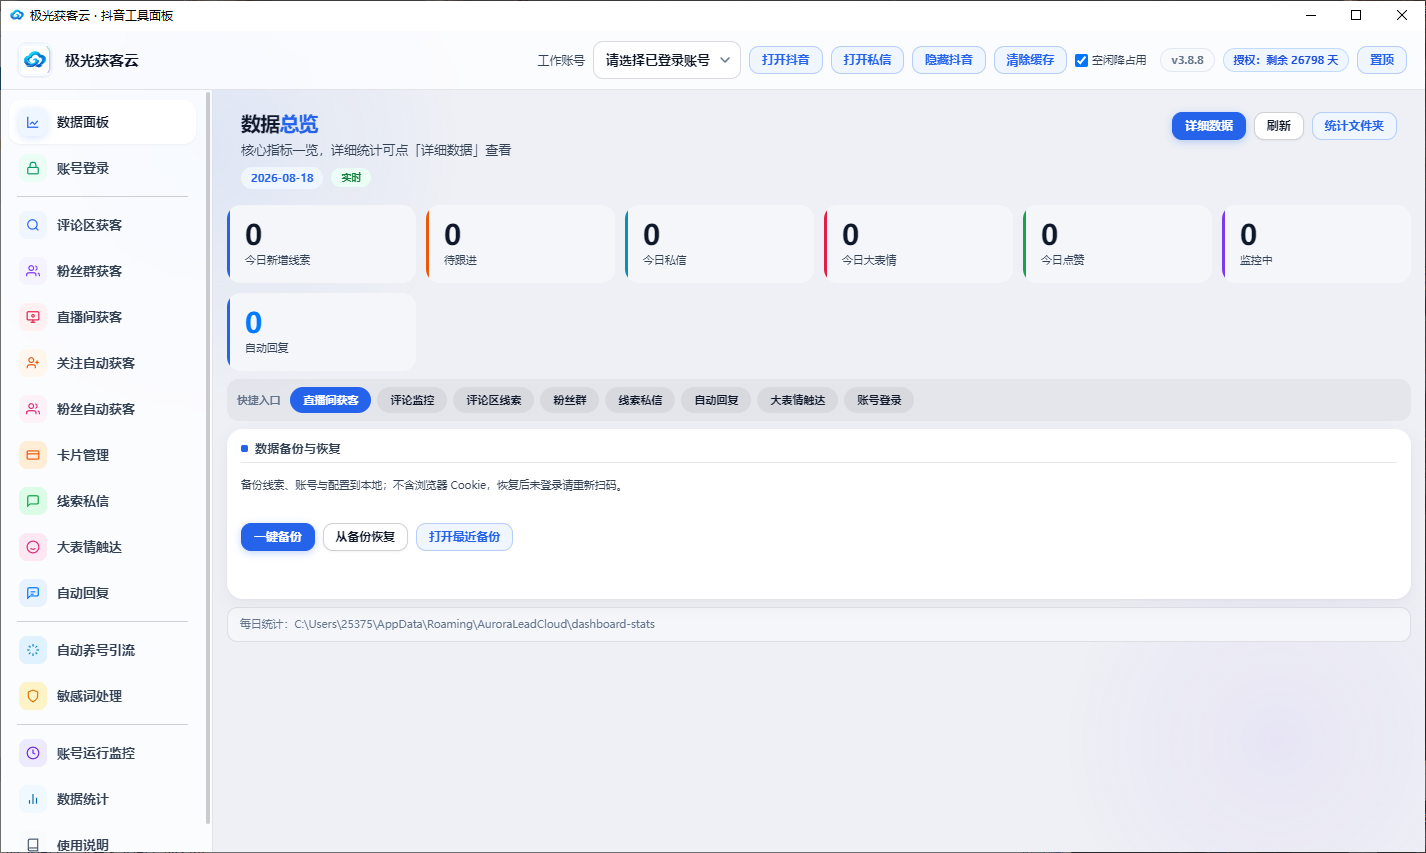
Task: Click the bar chart icon for 数据统计
Action: (x=33, y=799)
